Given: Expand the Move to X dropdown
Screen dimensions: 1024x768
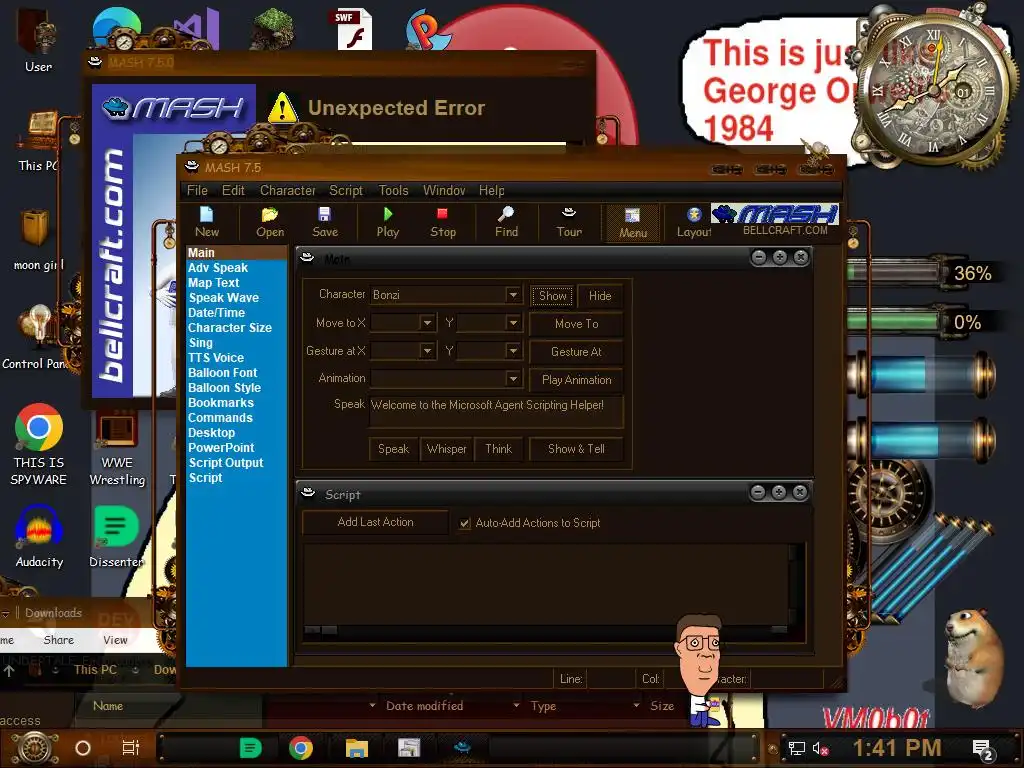Looking at the screenshot, I should point(427,323).
